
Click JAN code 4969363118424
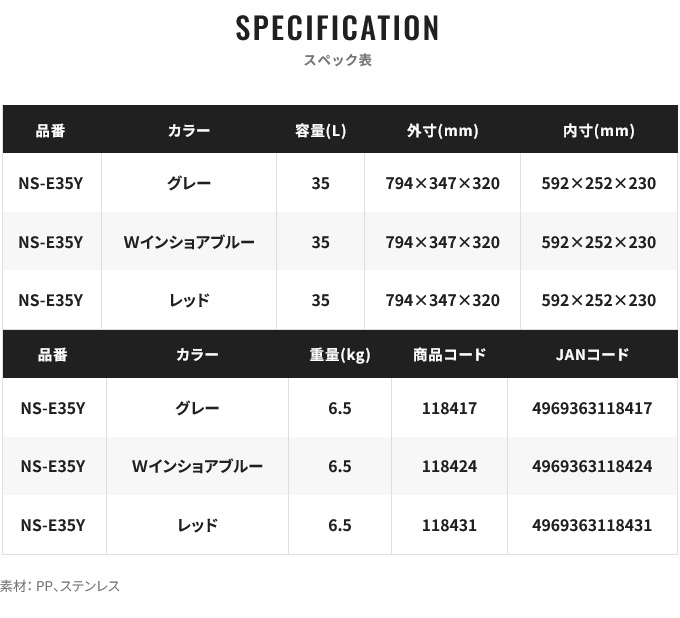[592, 467]
